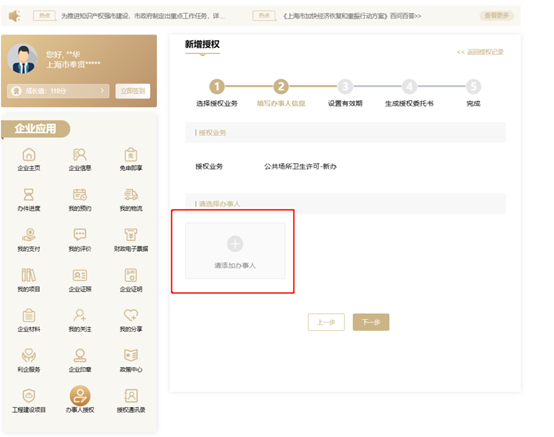554x437 pixels.
Task: Go to step 1 选择授权业务
Action: pos(217,87)
